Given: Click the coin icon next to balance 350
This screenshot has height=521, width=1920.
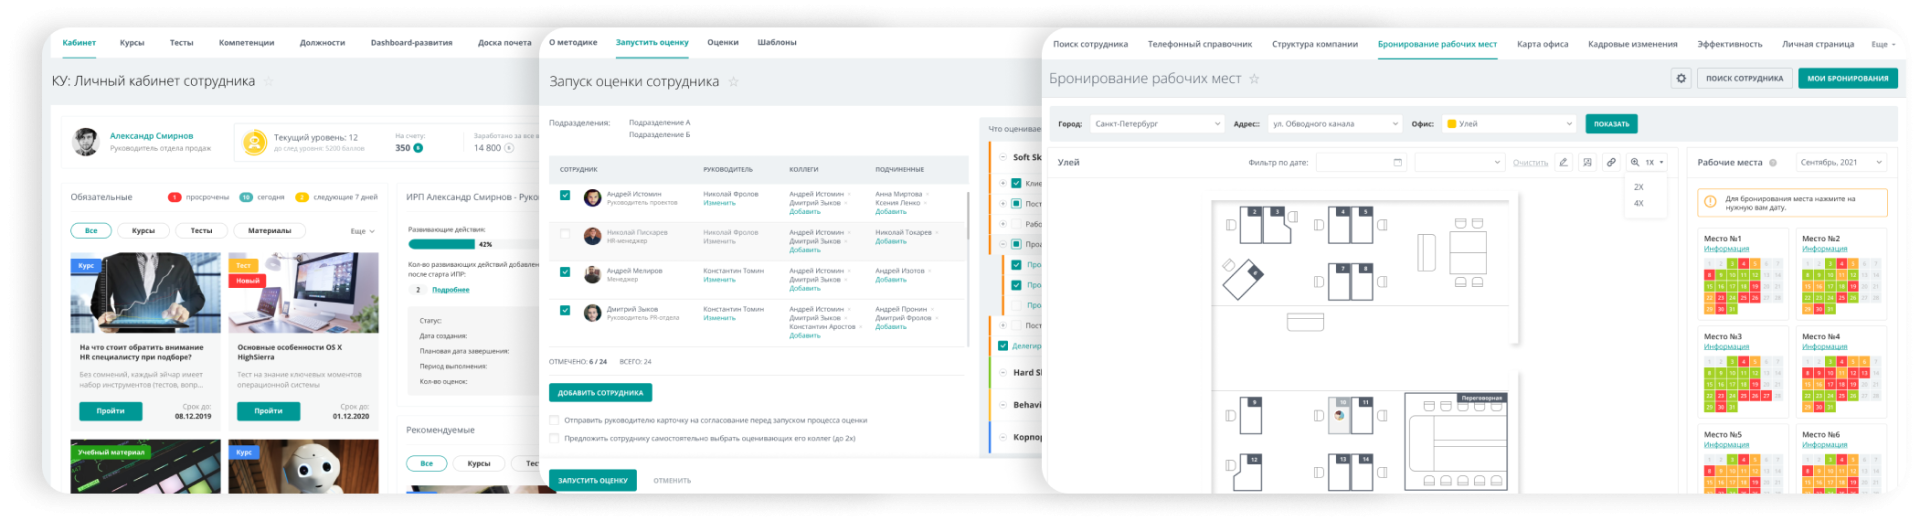Looking at the screenshot, I should point(418,148).
